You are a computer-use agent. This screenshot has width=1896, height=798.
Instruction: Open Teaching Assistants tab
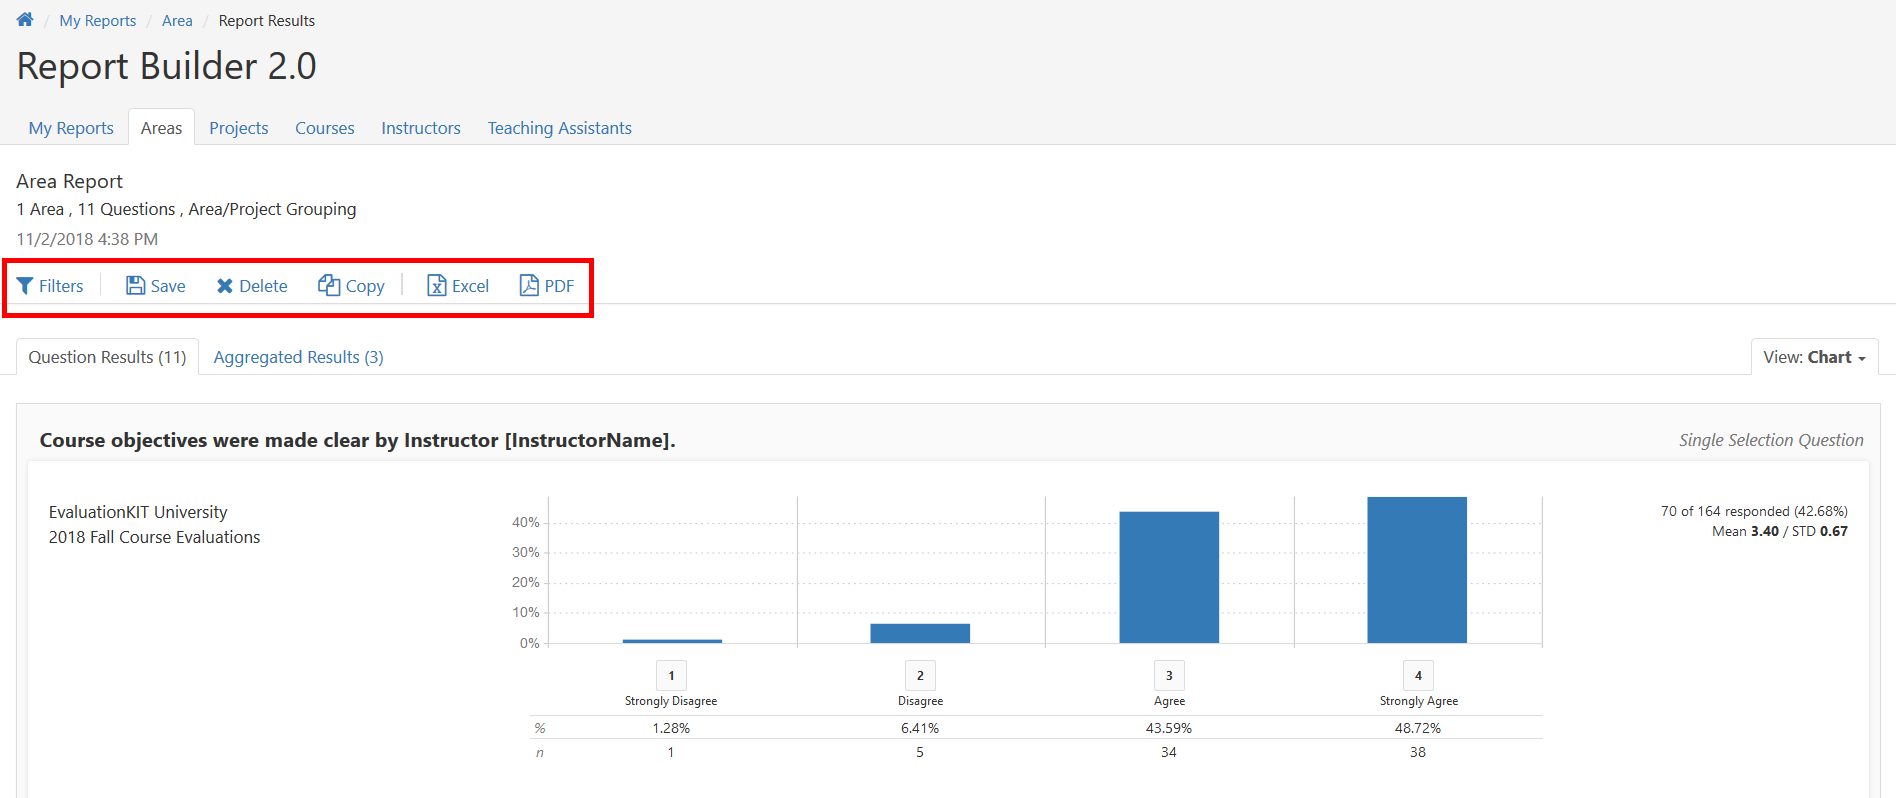(x=560, y=128)
